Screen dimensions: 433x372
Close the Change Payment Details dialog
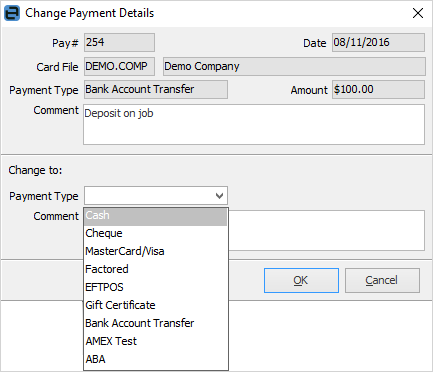pos(418,13)
